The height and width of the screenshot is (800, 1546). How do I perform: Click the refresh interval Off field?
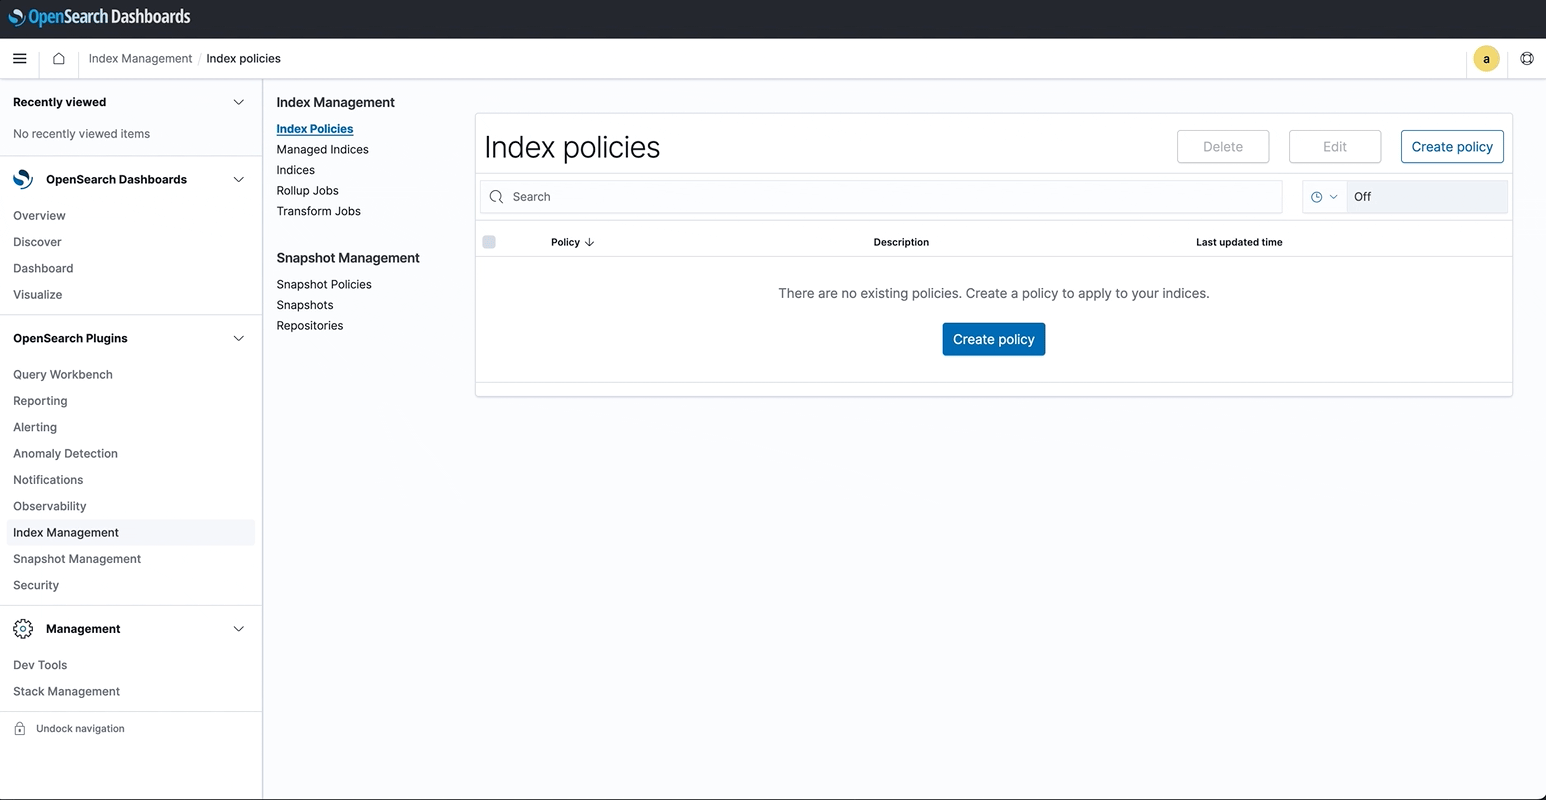coord(1426,197)
